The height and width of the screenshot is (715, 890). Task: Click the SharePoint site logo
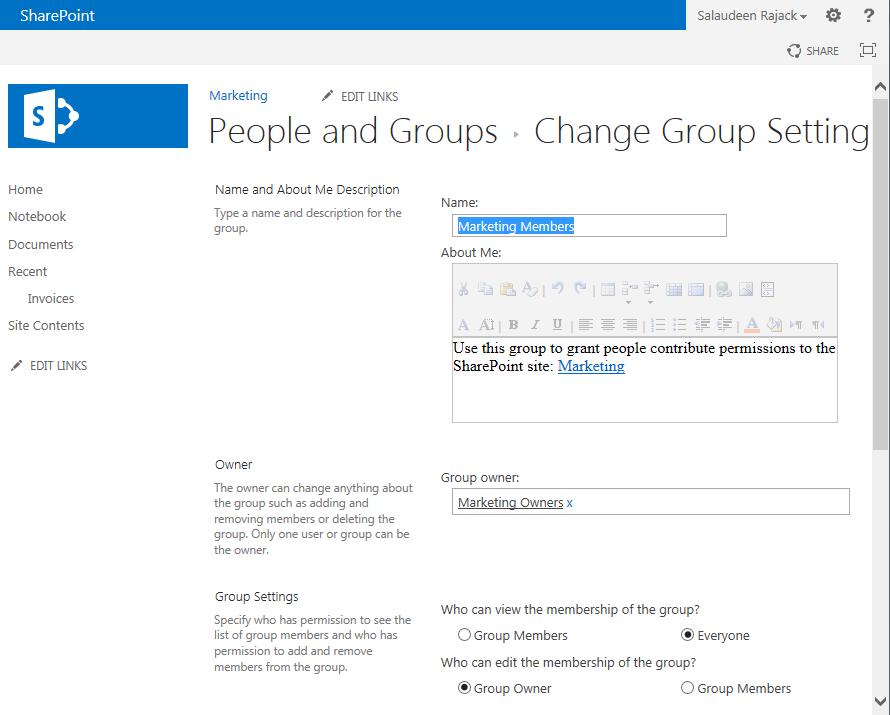pyautogui.click(x=98, y=116)
